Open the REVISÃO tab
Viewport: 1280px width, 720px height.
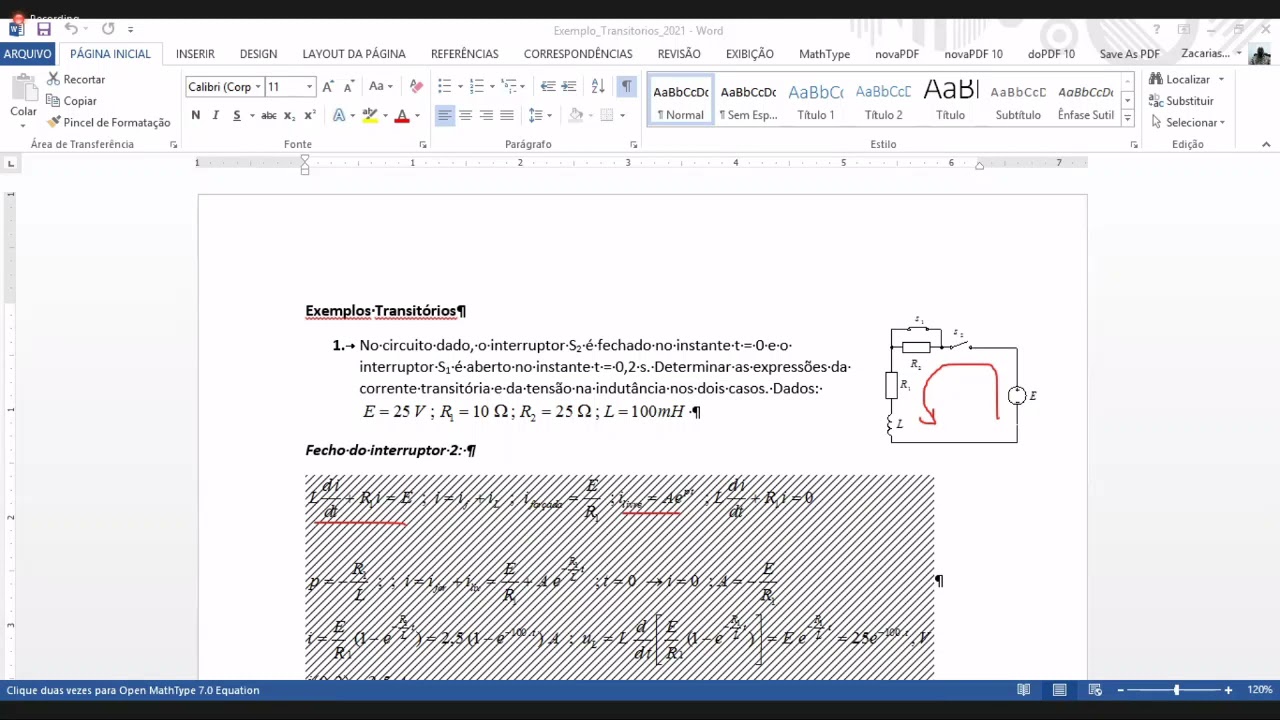679,54
